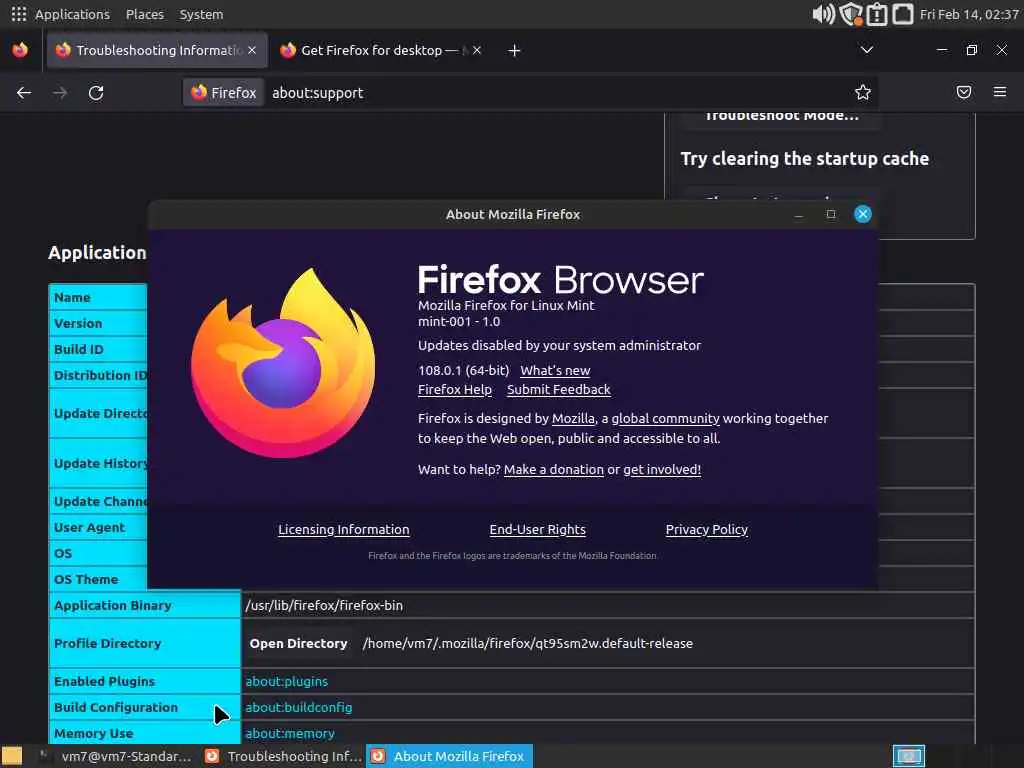Bookmark this page with the star icon
1024x768 pixels.
click(x=863, y=93)
